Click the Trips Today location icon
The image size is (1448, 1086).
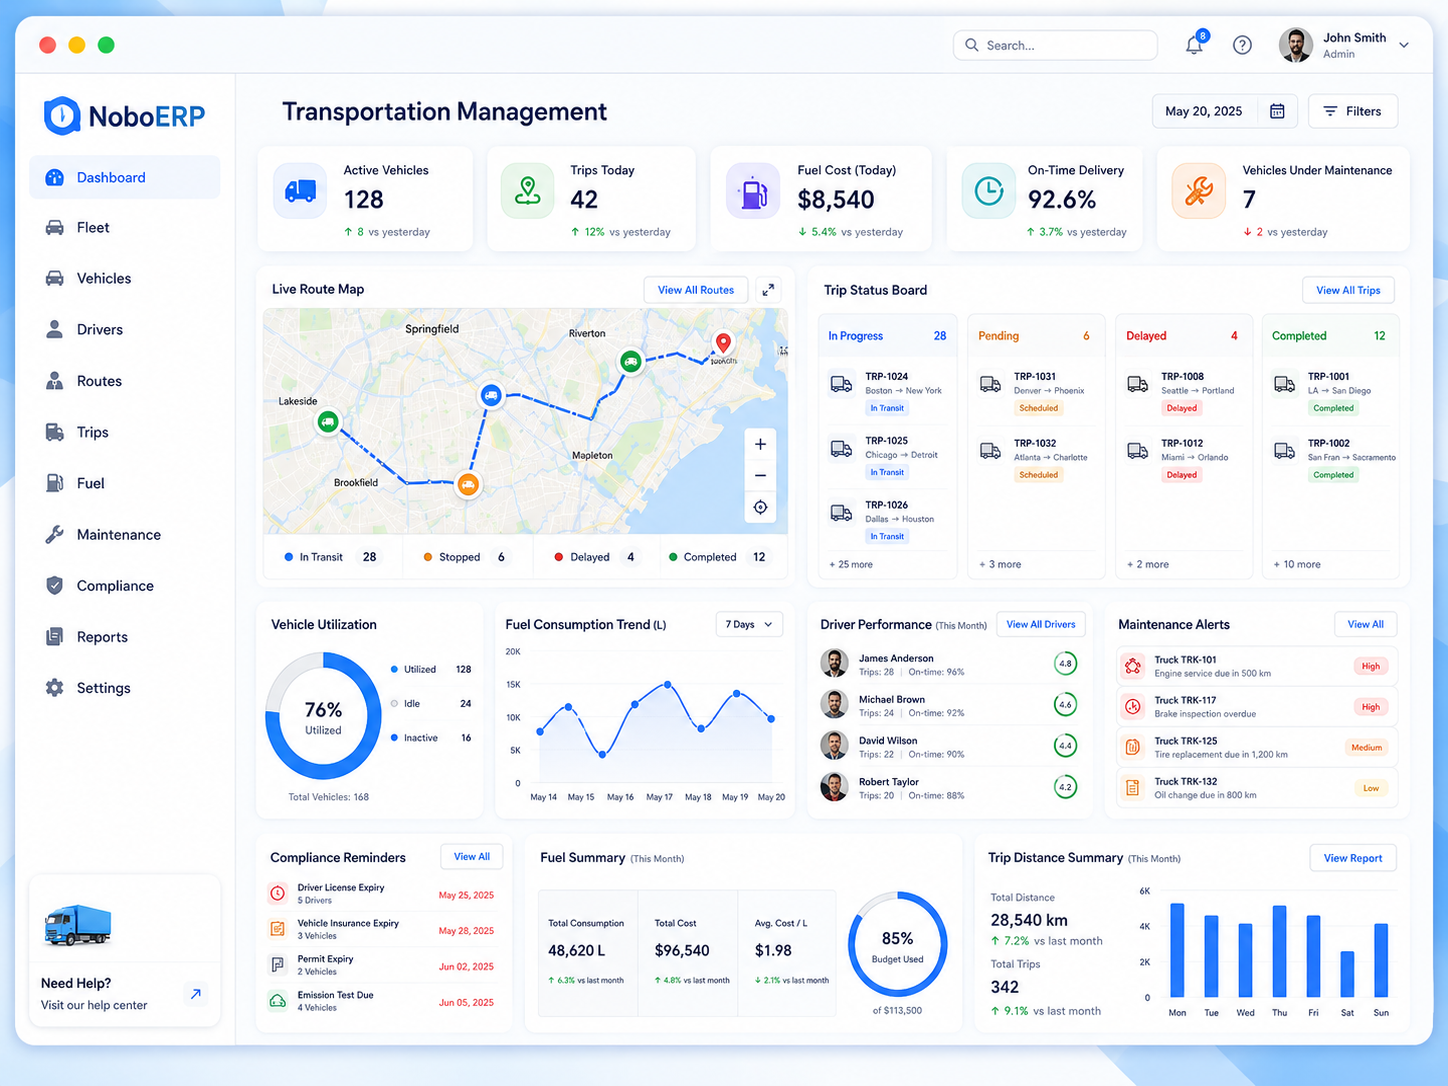527,190
